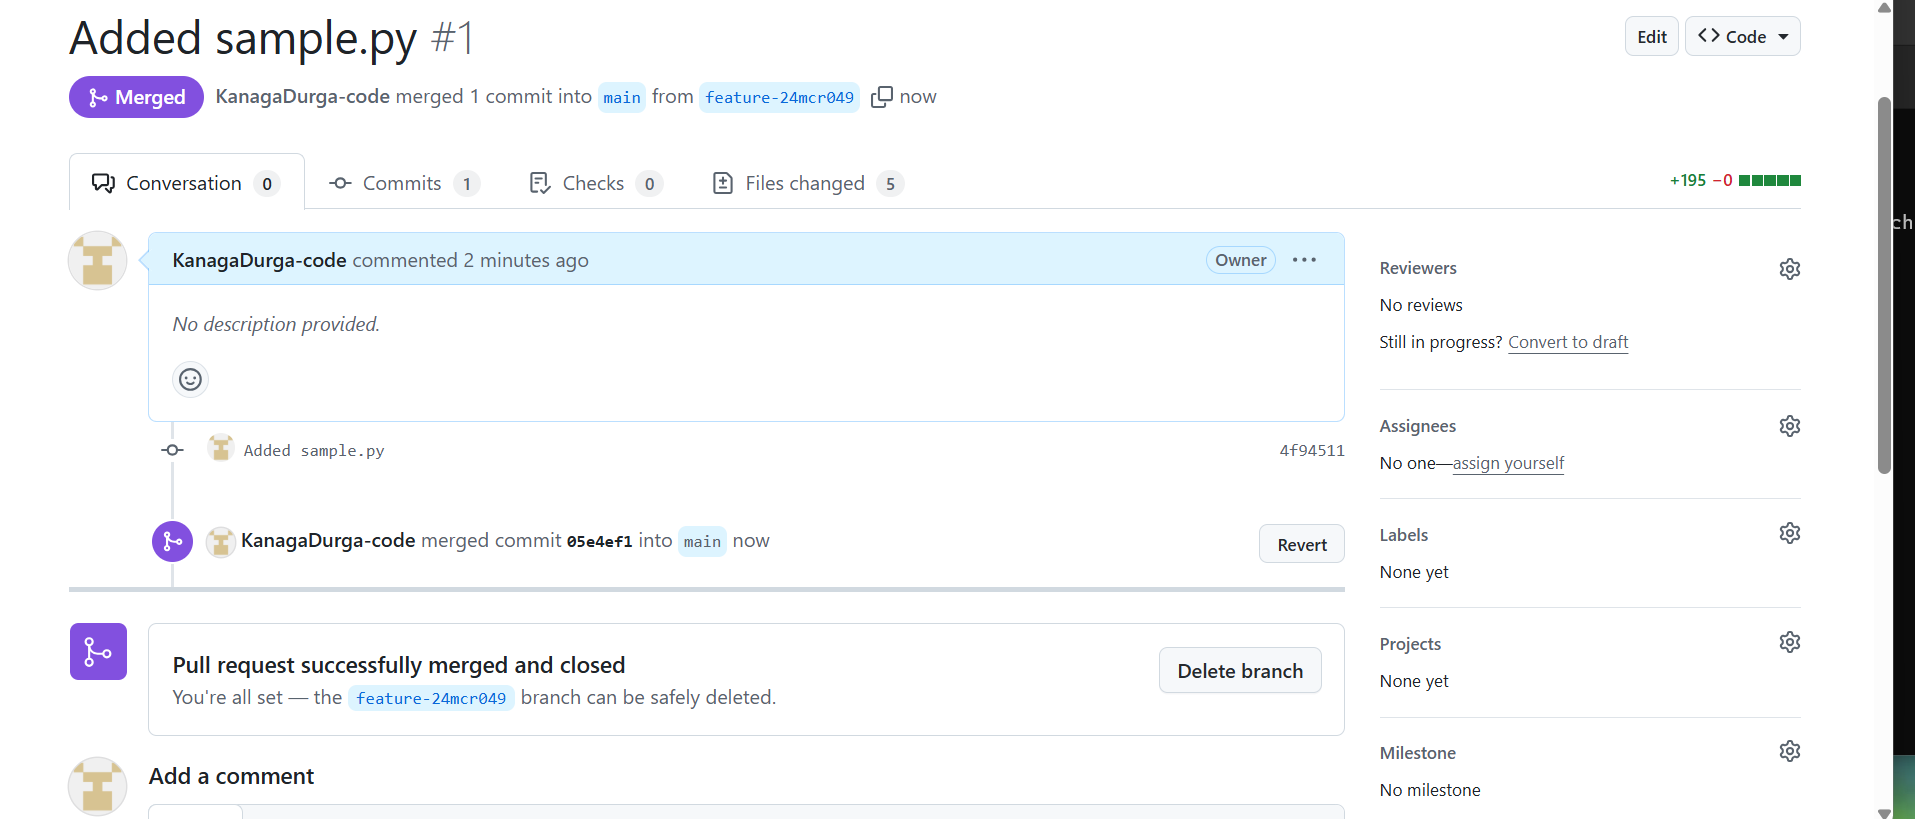Viewport: 1915px width, 819px height.
Task: Open Projects settings gear
Action: (x=1789, y=642)
